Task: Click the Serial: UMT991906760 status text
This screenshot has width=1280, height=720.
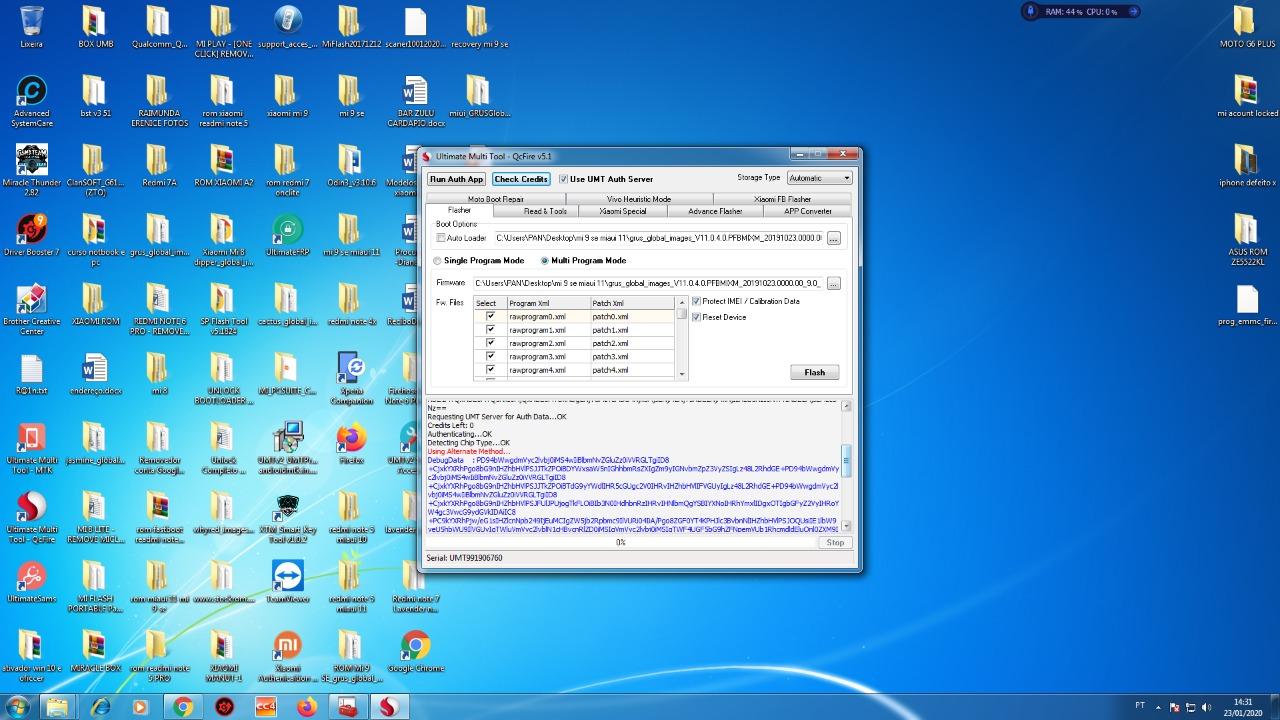Action: [x=464, y=558]
